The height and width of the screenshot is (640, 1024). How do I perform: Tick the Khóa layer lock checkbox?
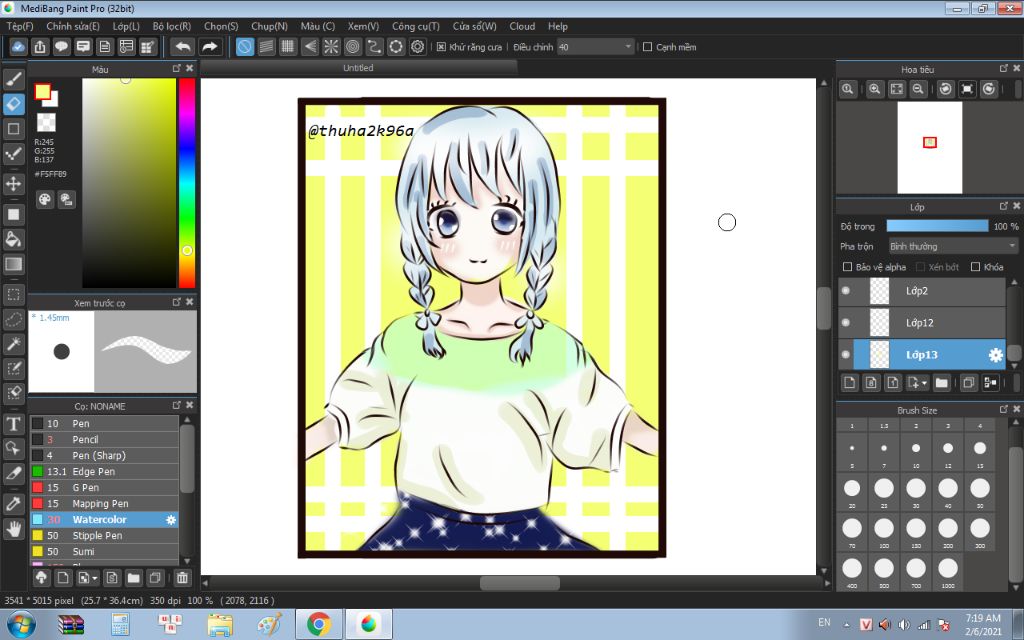tap(976, 266)
